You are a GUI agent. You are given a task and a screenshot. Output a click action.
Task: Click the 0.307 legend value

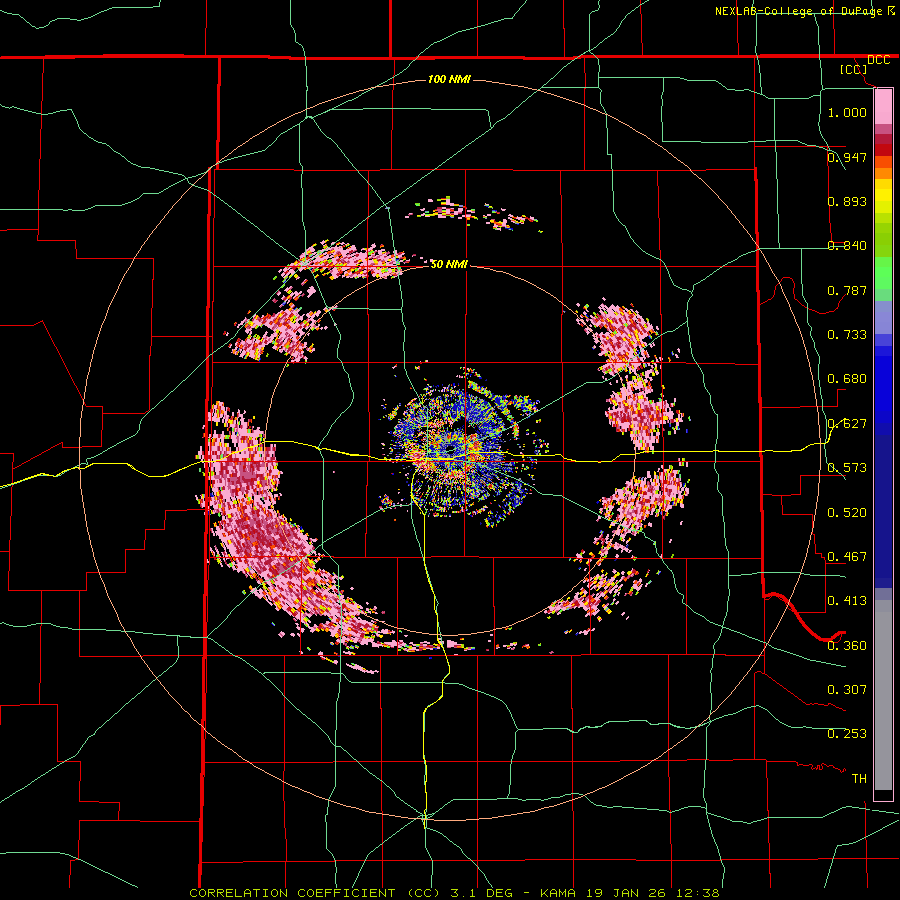847,690
